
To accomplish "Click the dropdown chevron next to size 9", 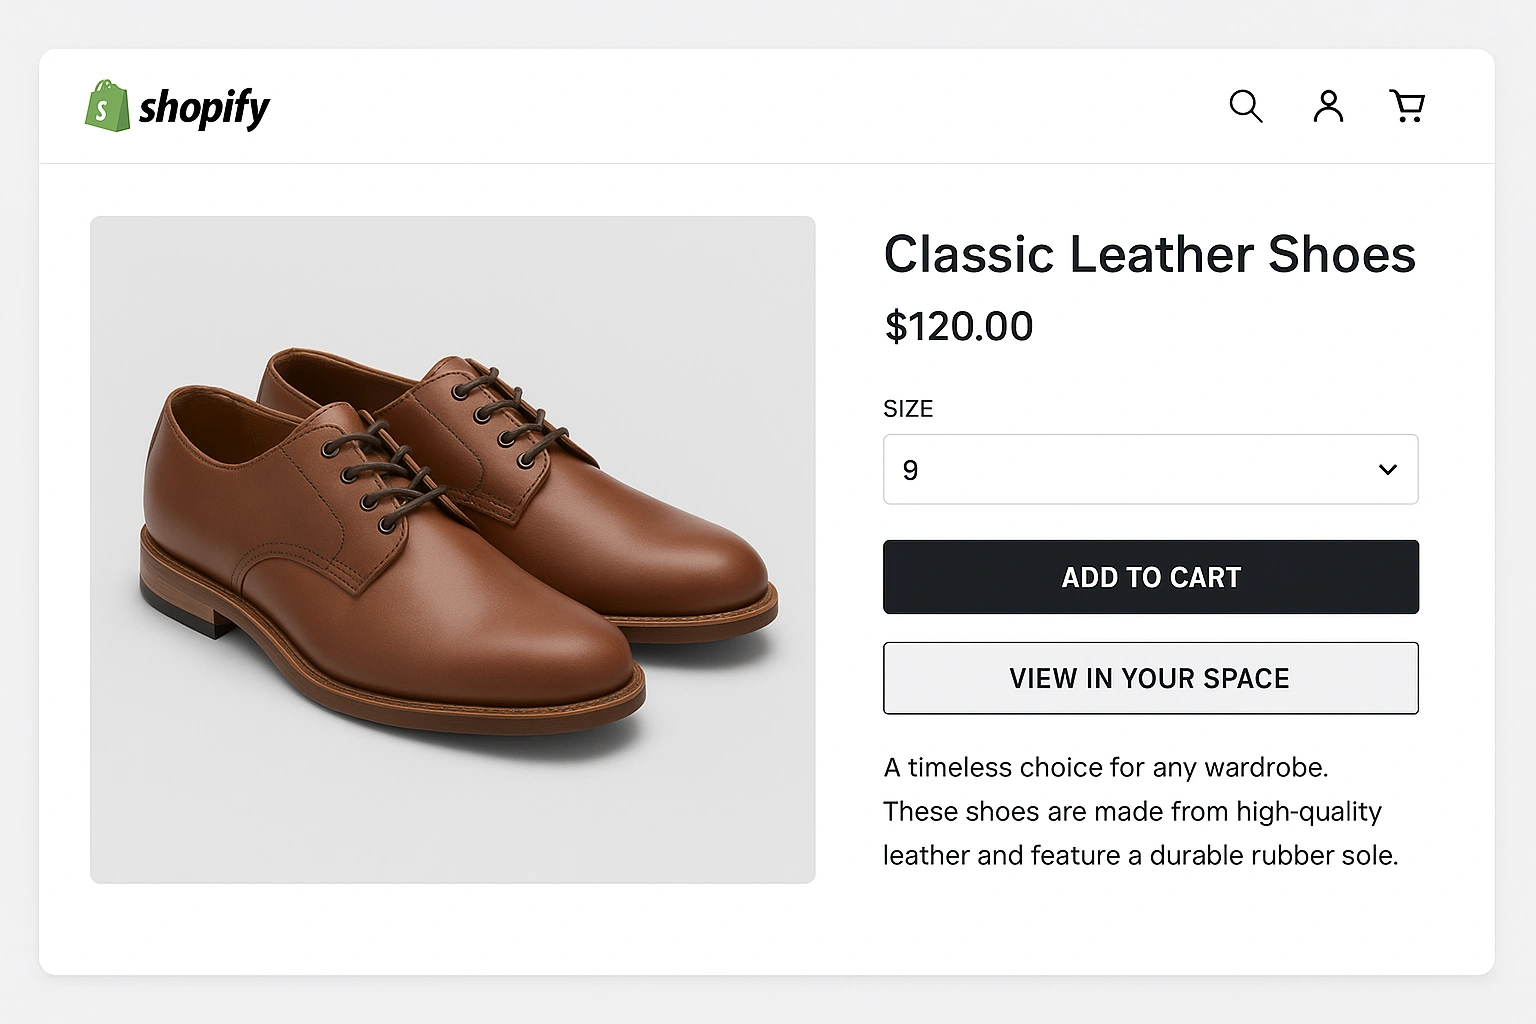I will tap(1387, 469).
